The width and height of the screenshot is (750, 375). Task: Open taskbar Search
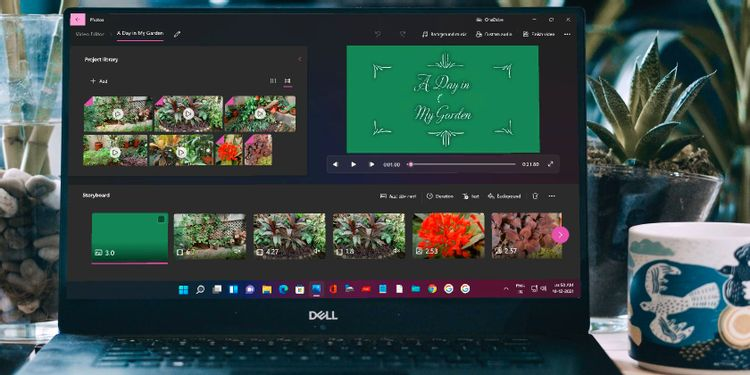pyautogui.click(x=200, y=289)
